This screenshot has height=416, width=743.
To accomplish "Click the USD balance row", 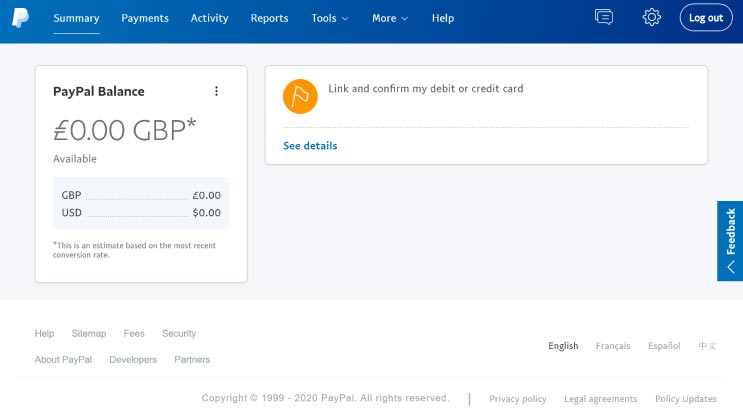I will coord(141,213).
